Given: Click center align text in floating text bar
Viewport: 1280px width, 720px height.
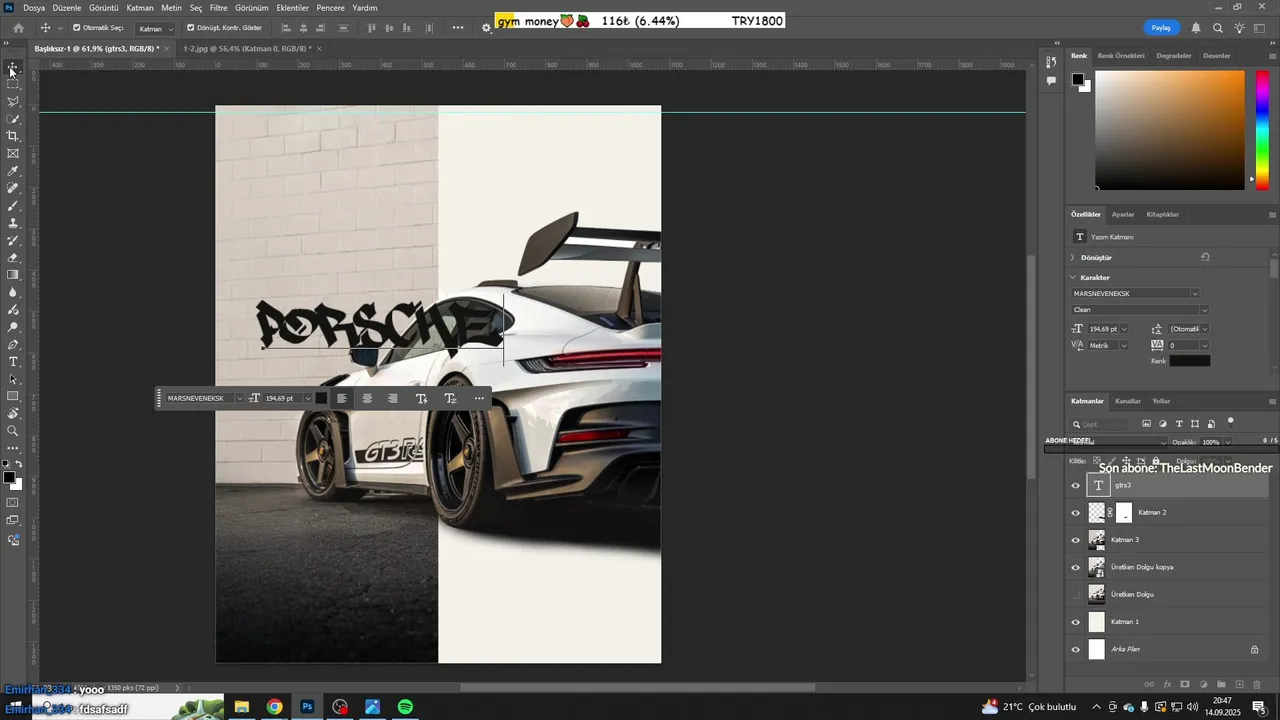Looking at the screenshot, I should [367, 398].
